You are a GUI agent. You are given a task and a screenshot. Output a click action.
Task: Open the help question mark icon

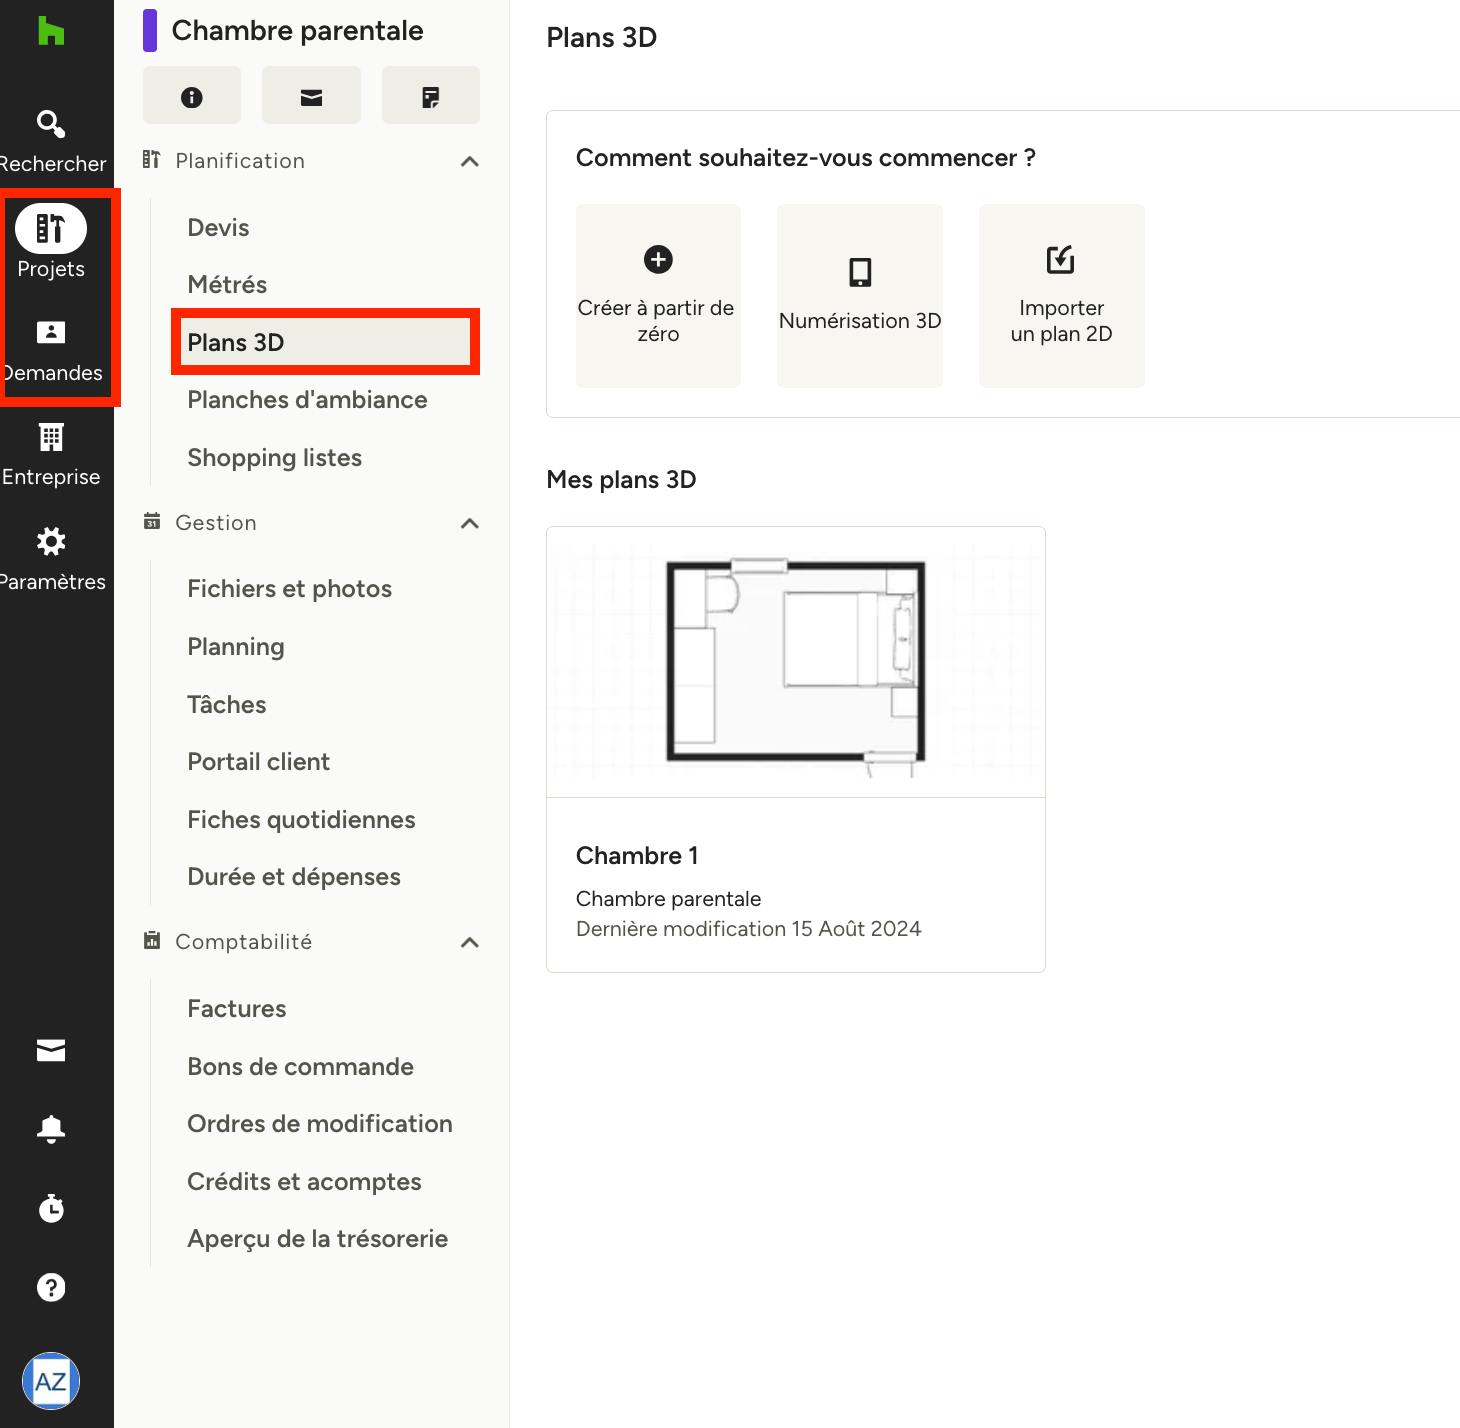tap(51, 1287)
